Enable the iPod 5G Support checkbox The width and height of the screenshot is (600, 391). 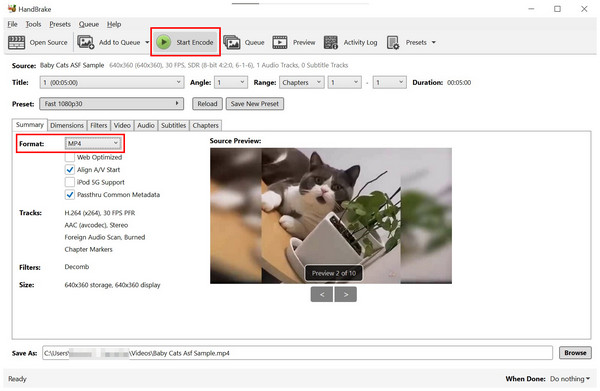(x=70, y=182)
